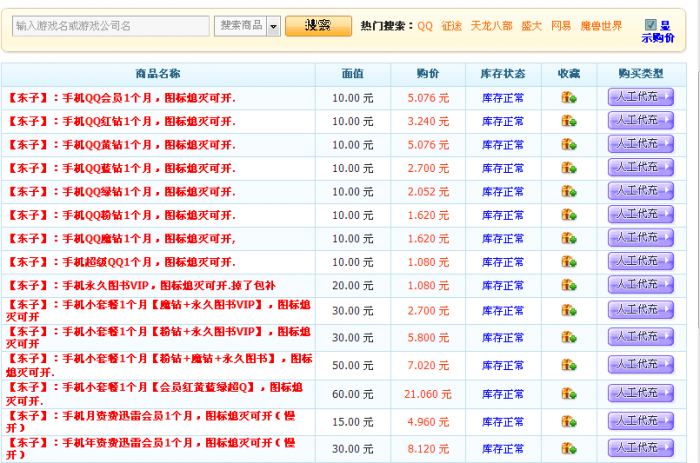The height and width of the screenshot is (463, 700).
Task: Open product 【东子】手机超级QQ1个月
Action: 121,262
